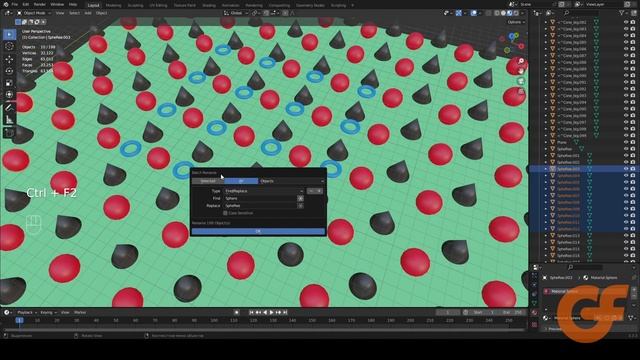Toggle viewport gizmos button
Image resolution: width=640 pixels, height=360 pixels.
(x=458, y=13)
